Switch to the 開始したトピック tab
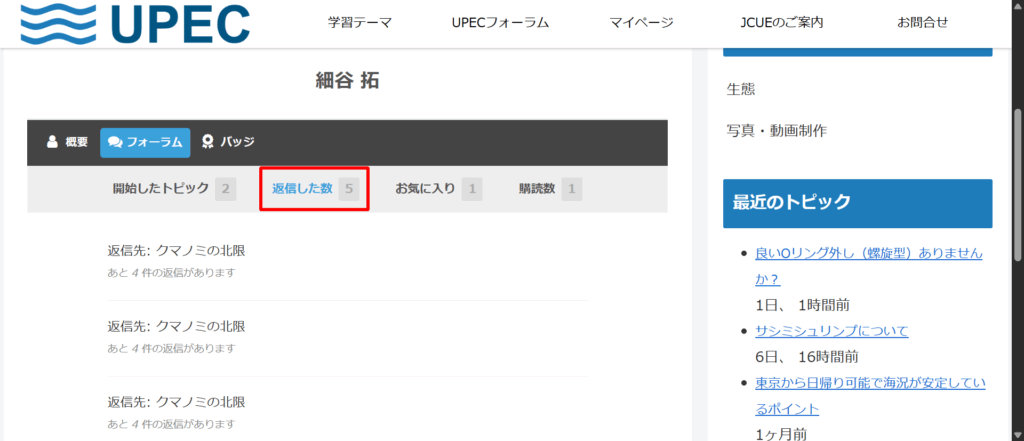Screen dimensions: 1024x441 [x=161, y=188]
